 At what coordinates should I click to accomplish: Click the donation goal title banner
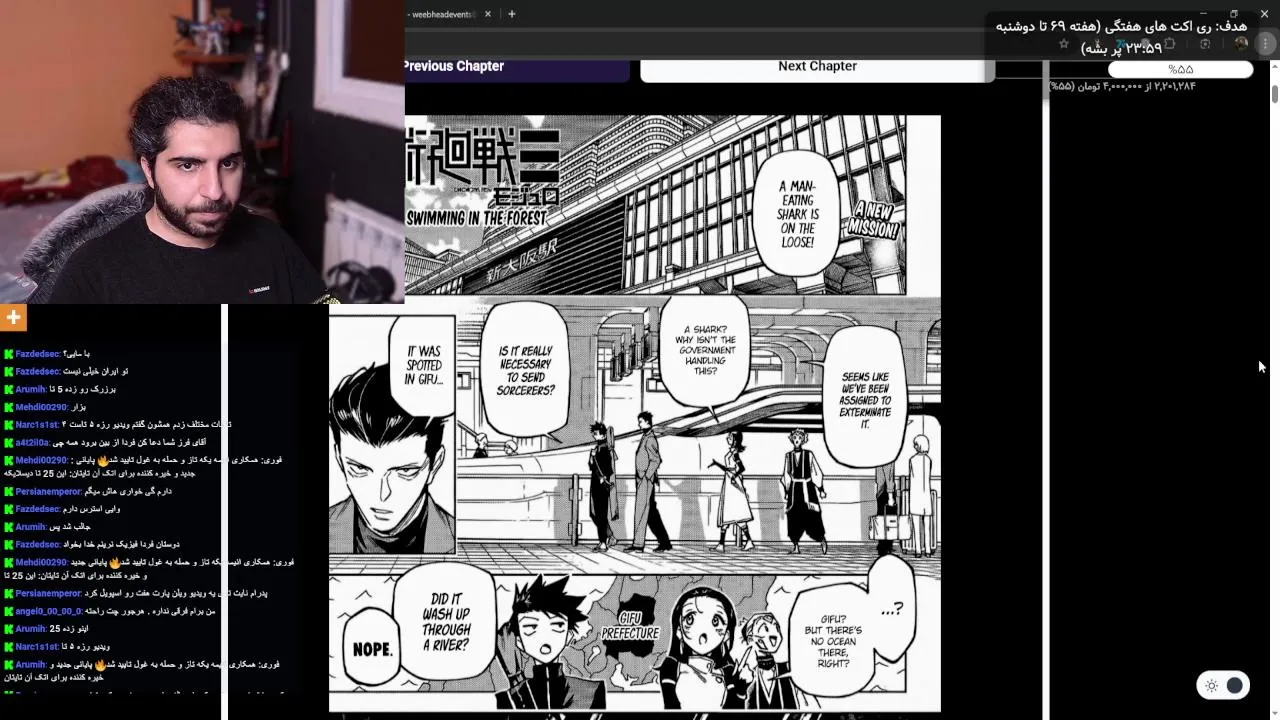tap(1120, 36)
